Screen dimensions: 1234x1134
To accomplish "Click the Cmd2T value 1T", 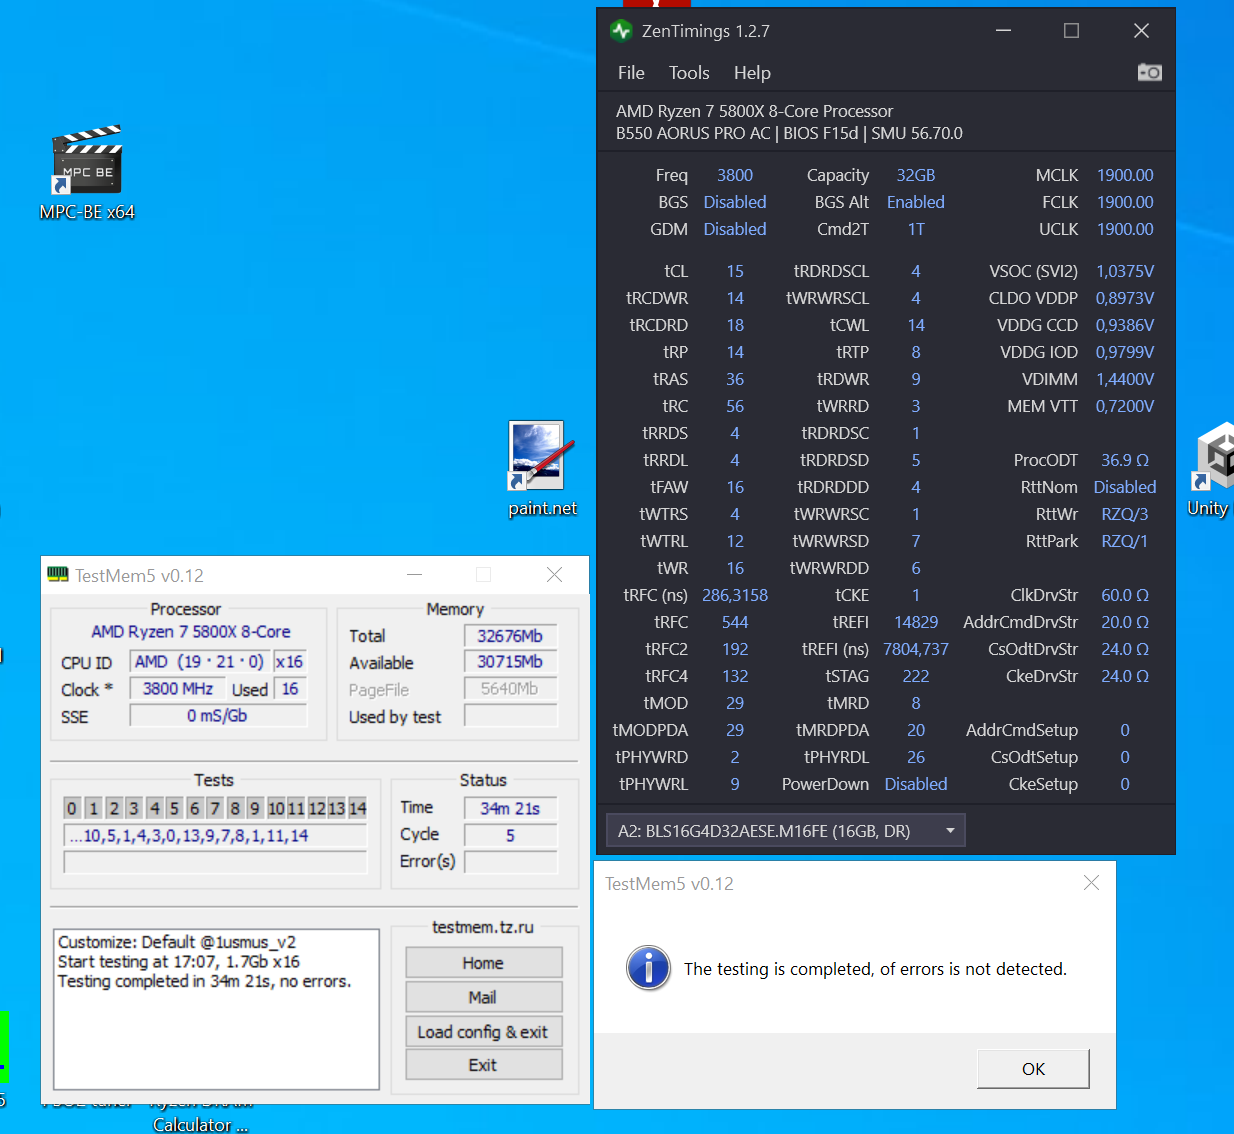I will 916,229.
